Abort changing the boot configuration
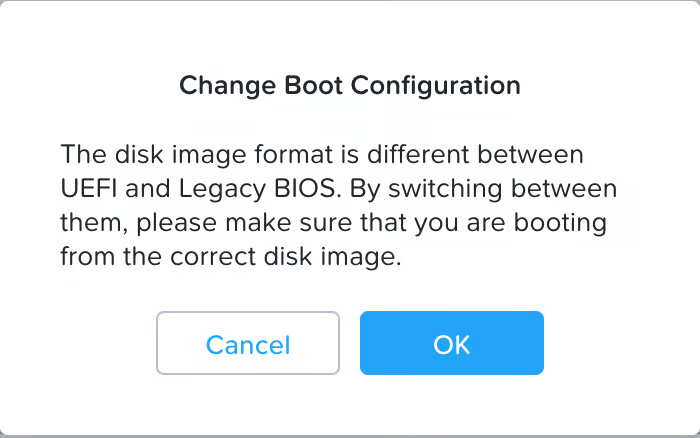 pyautogui.click(x=248, y=343)
